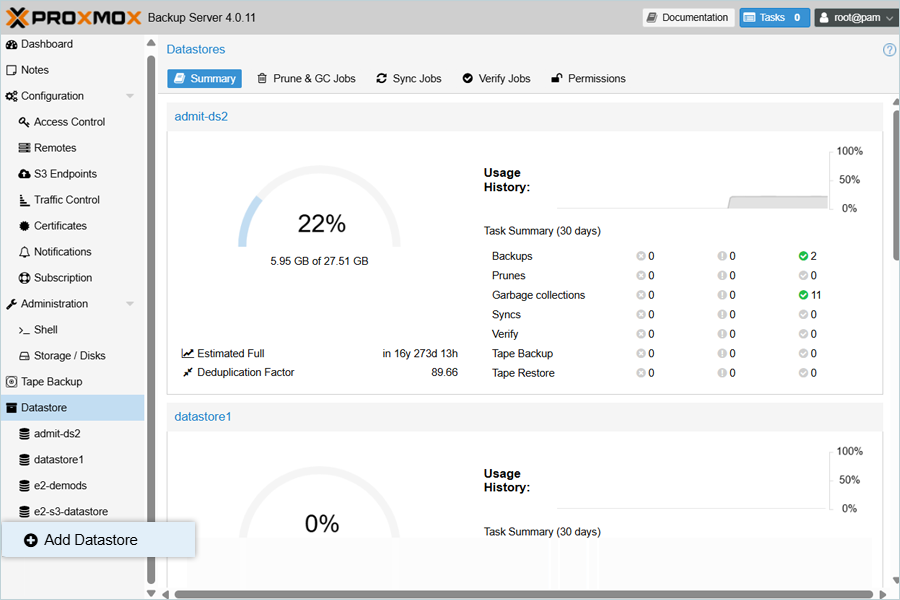
Task: Select the e2-s3-datastore datastore
Action: (70, 512)
